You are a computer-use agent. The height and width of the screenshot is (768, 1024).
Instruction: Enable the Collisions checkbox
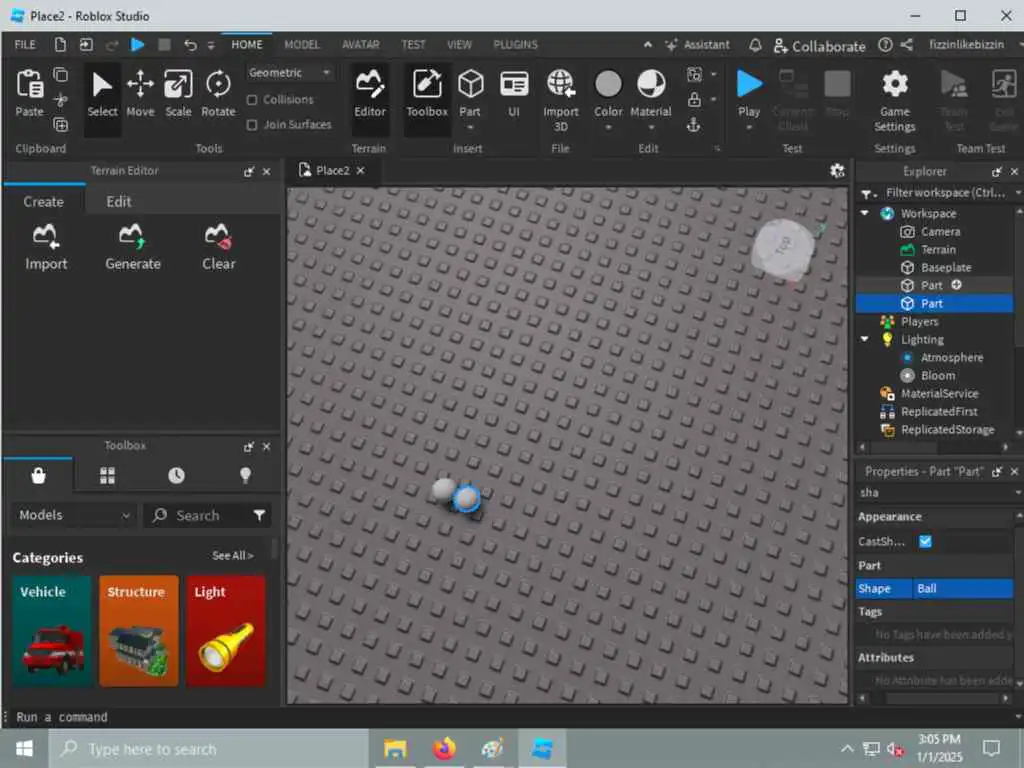tap(252, 100)
